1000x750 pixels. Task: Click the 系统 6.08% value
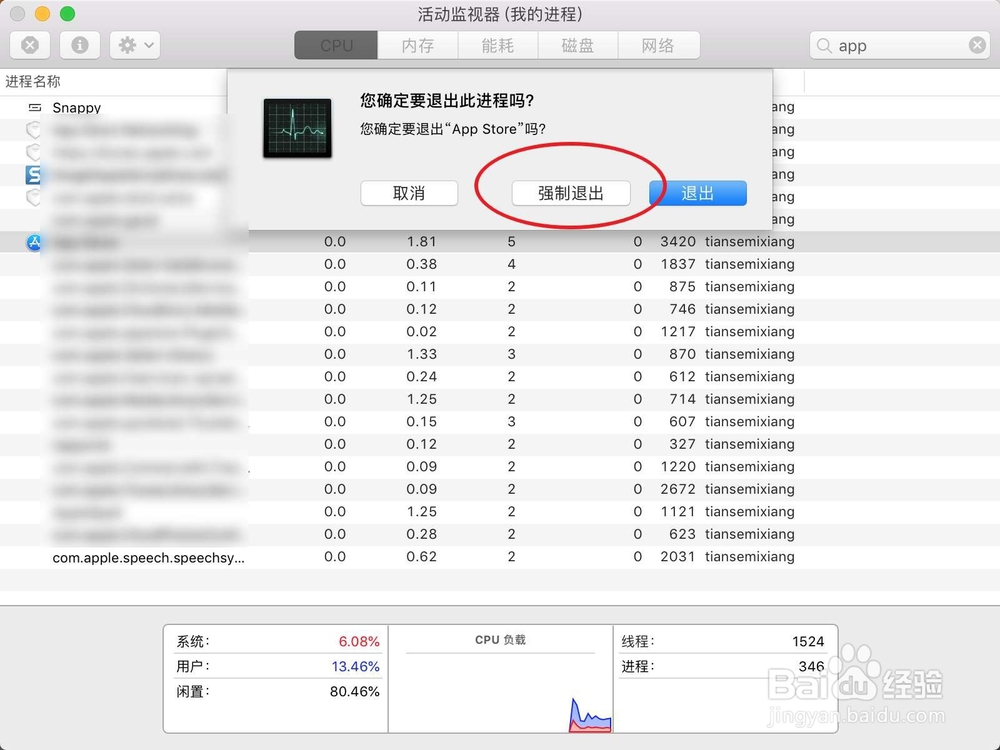tap(358, 642)
